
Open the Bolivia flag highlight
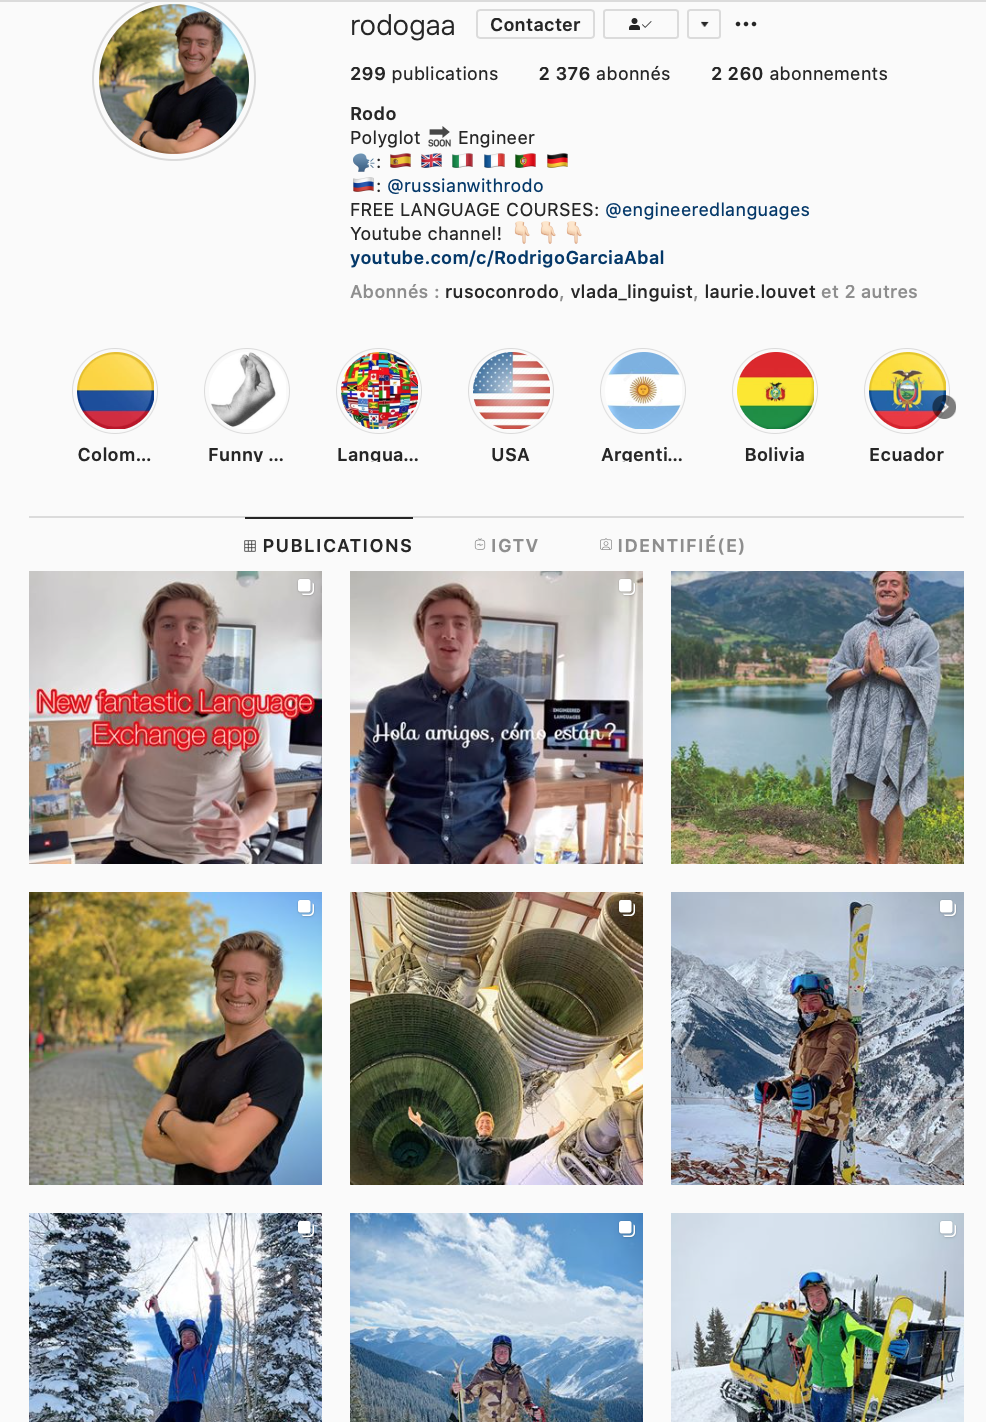775,391
